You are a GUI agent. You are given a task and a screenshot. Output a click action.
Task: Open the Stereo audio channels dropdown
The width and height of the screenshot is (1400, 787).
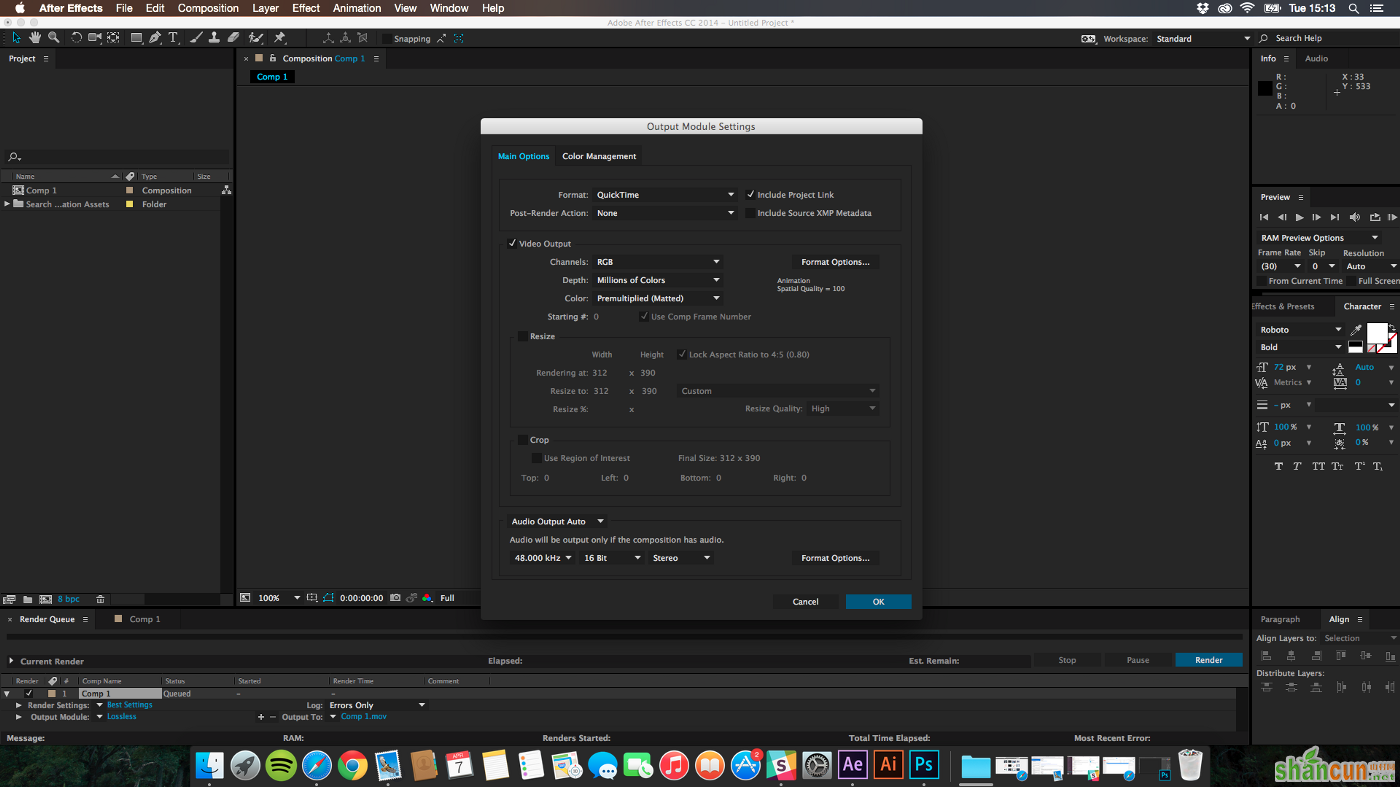tap(681, 558)
